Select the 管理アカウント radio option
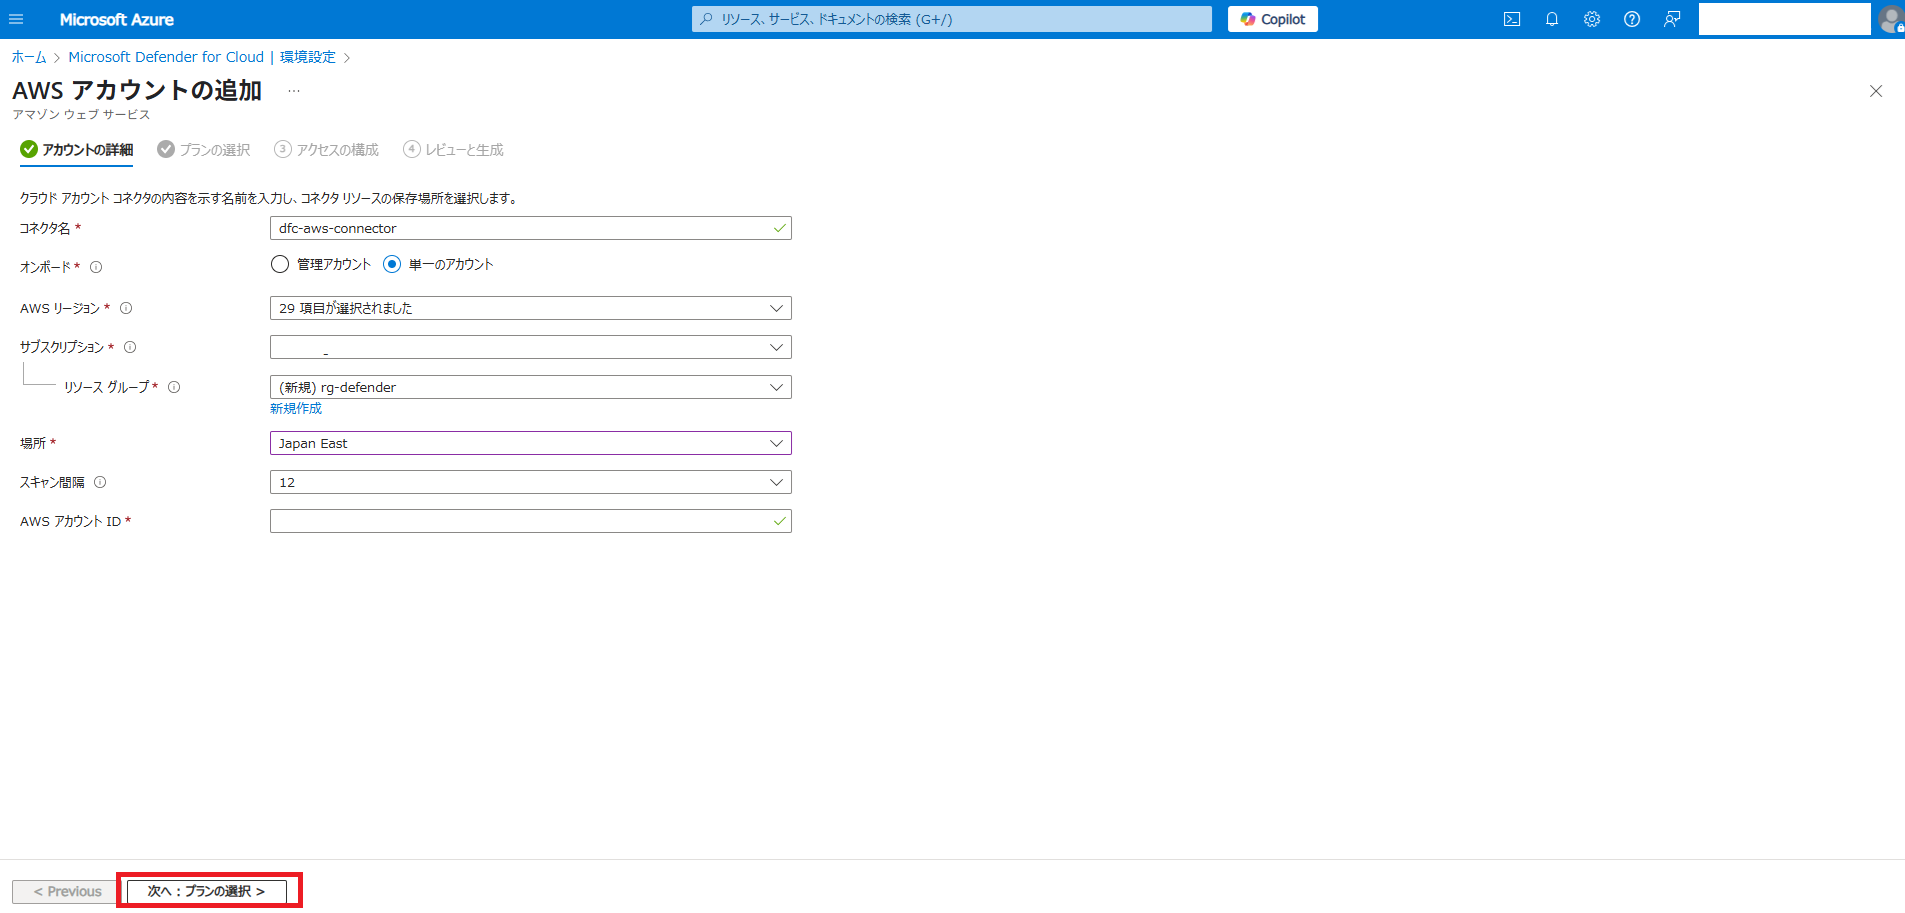Screen dimensions: 1905x913 tap(280, 264)
